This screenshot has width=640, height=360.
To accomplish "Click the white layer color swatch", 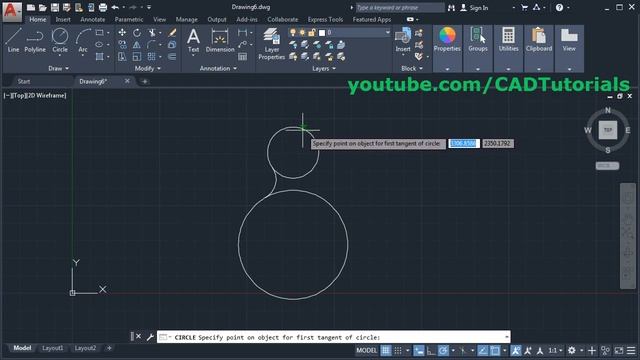I will coord(322,33).
